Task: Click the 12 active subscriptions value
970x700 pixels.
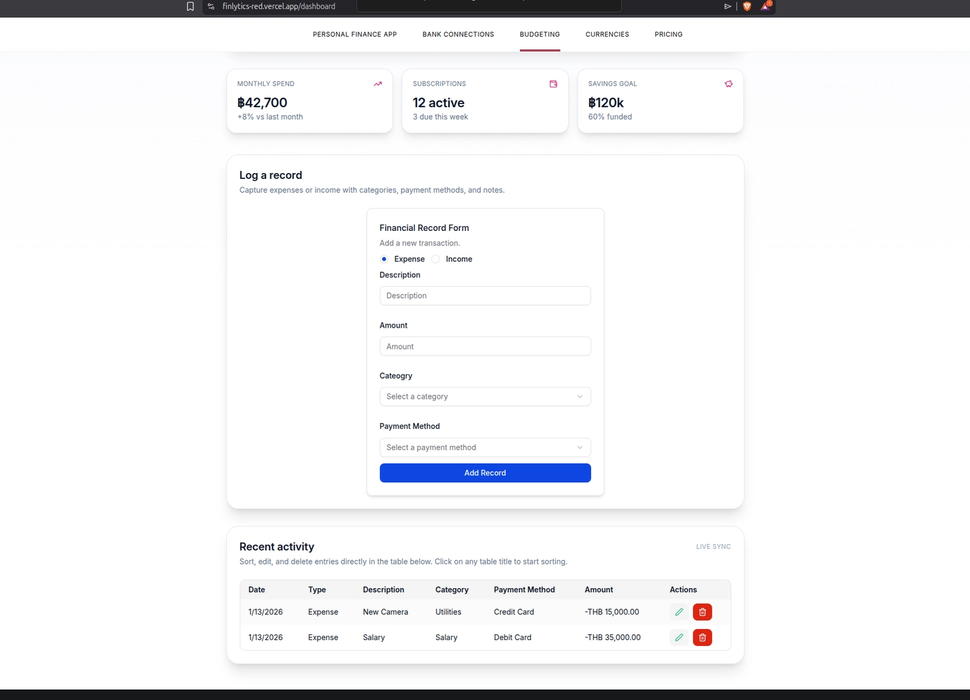Action: tap(439, 103)
